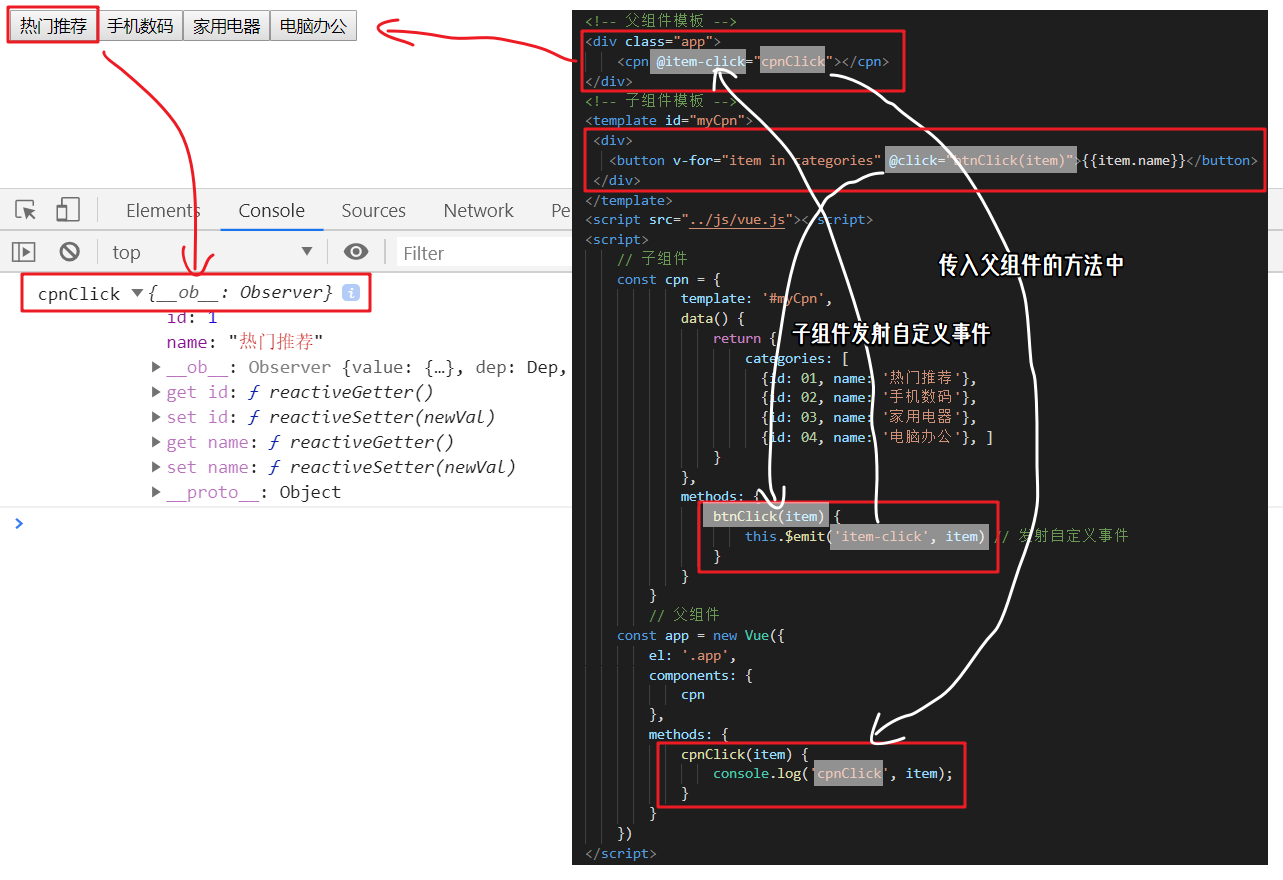
Task: Click the '// 子组件' code comment
Action: click(x=652, y=259)
